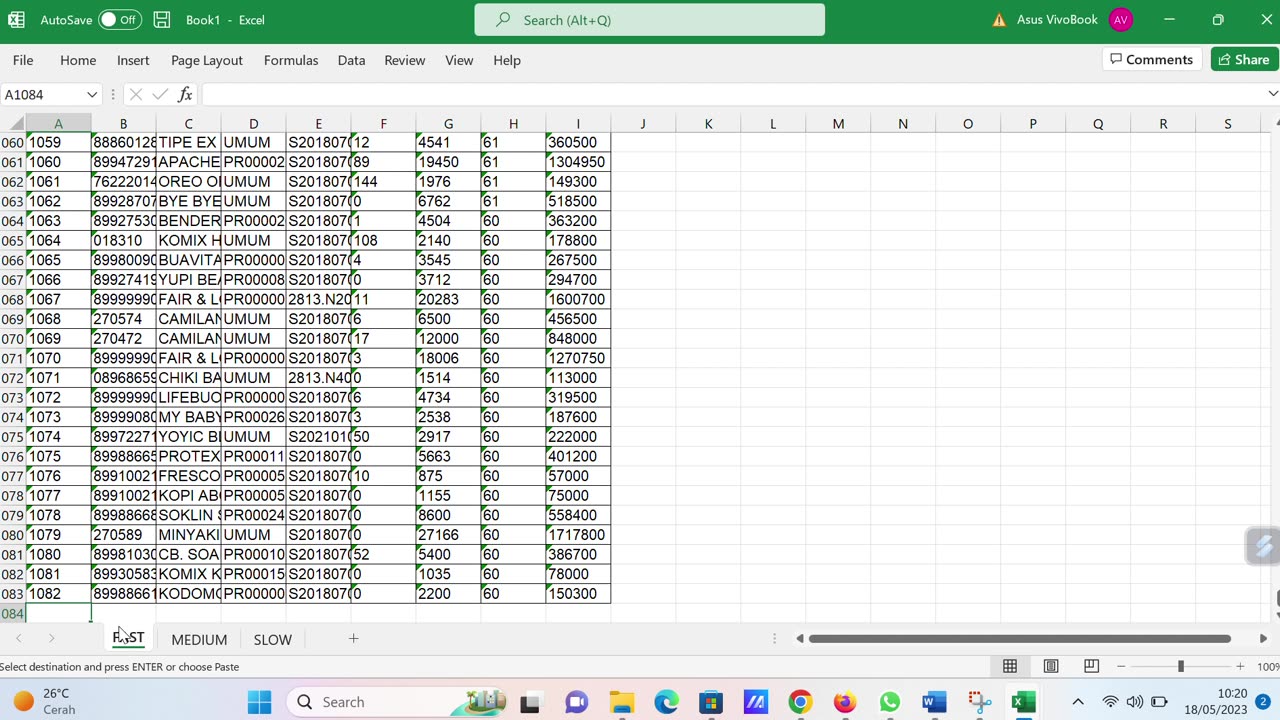Open the Help tab
The width and height of the screenshot is (1280, 720).
507,60
